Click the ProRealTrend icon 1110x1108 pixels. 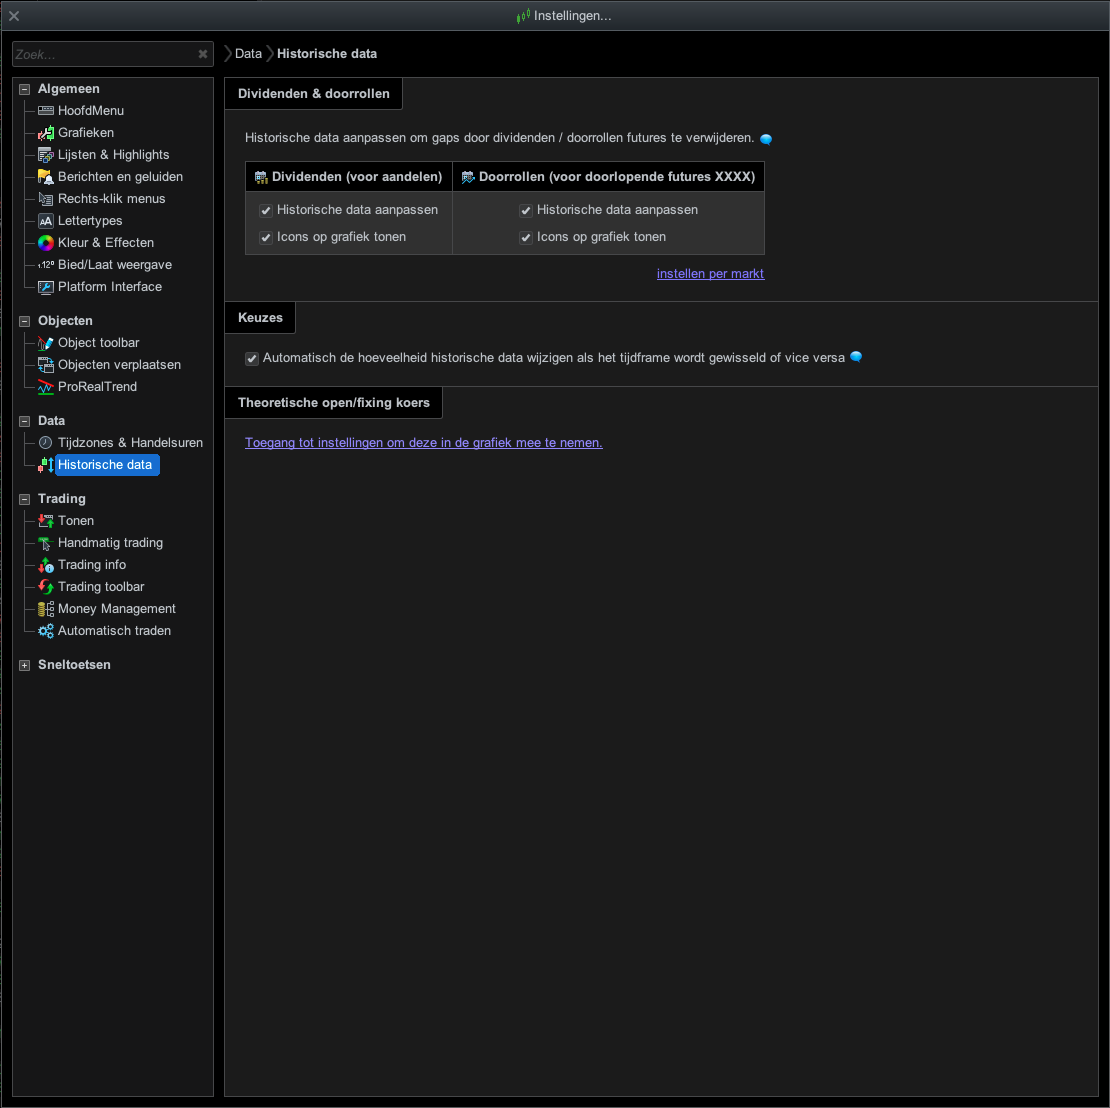tap(45, 387)
